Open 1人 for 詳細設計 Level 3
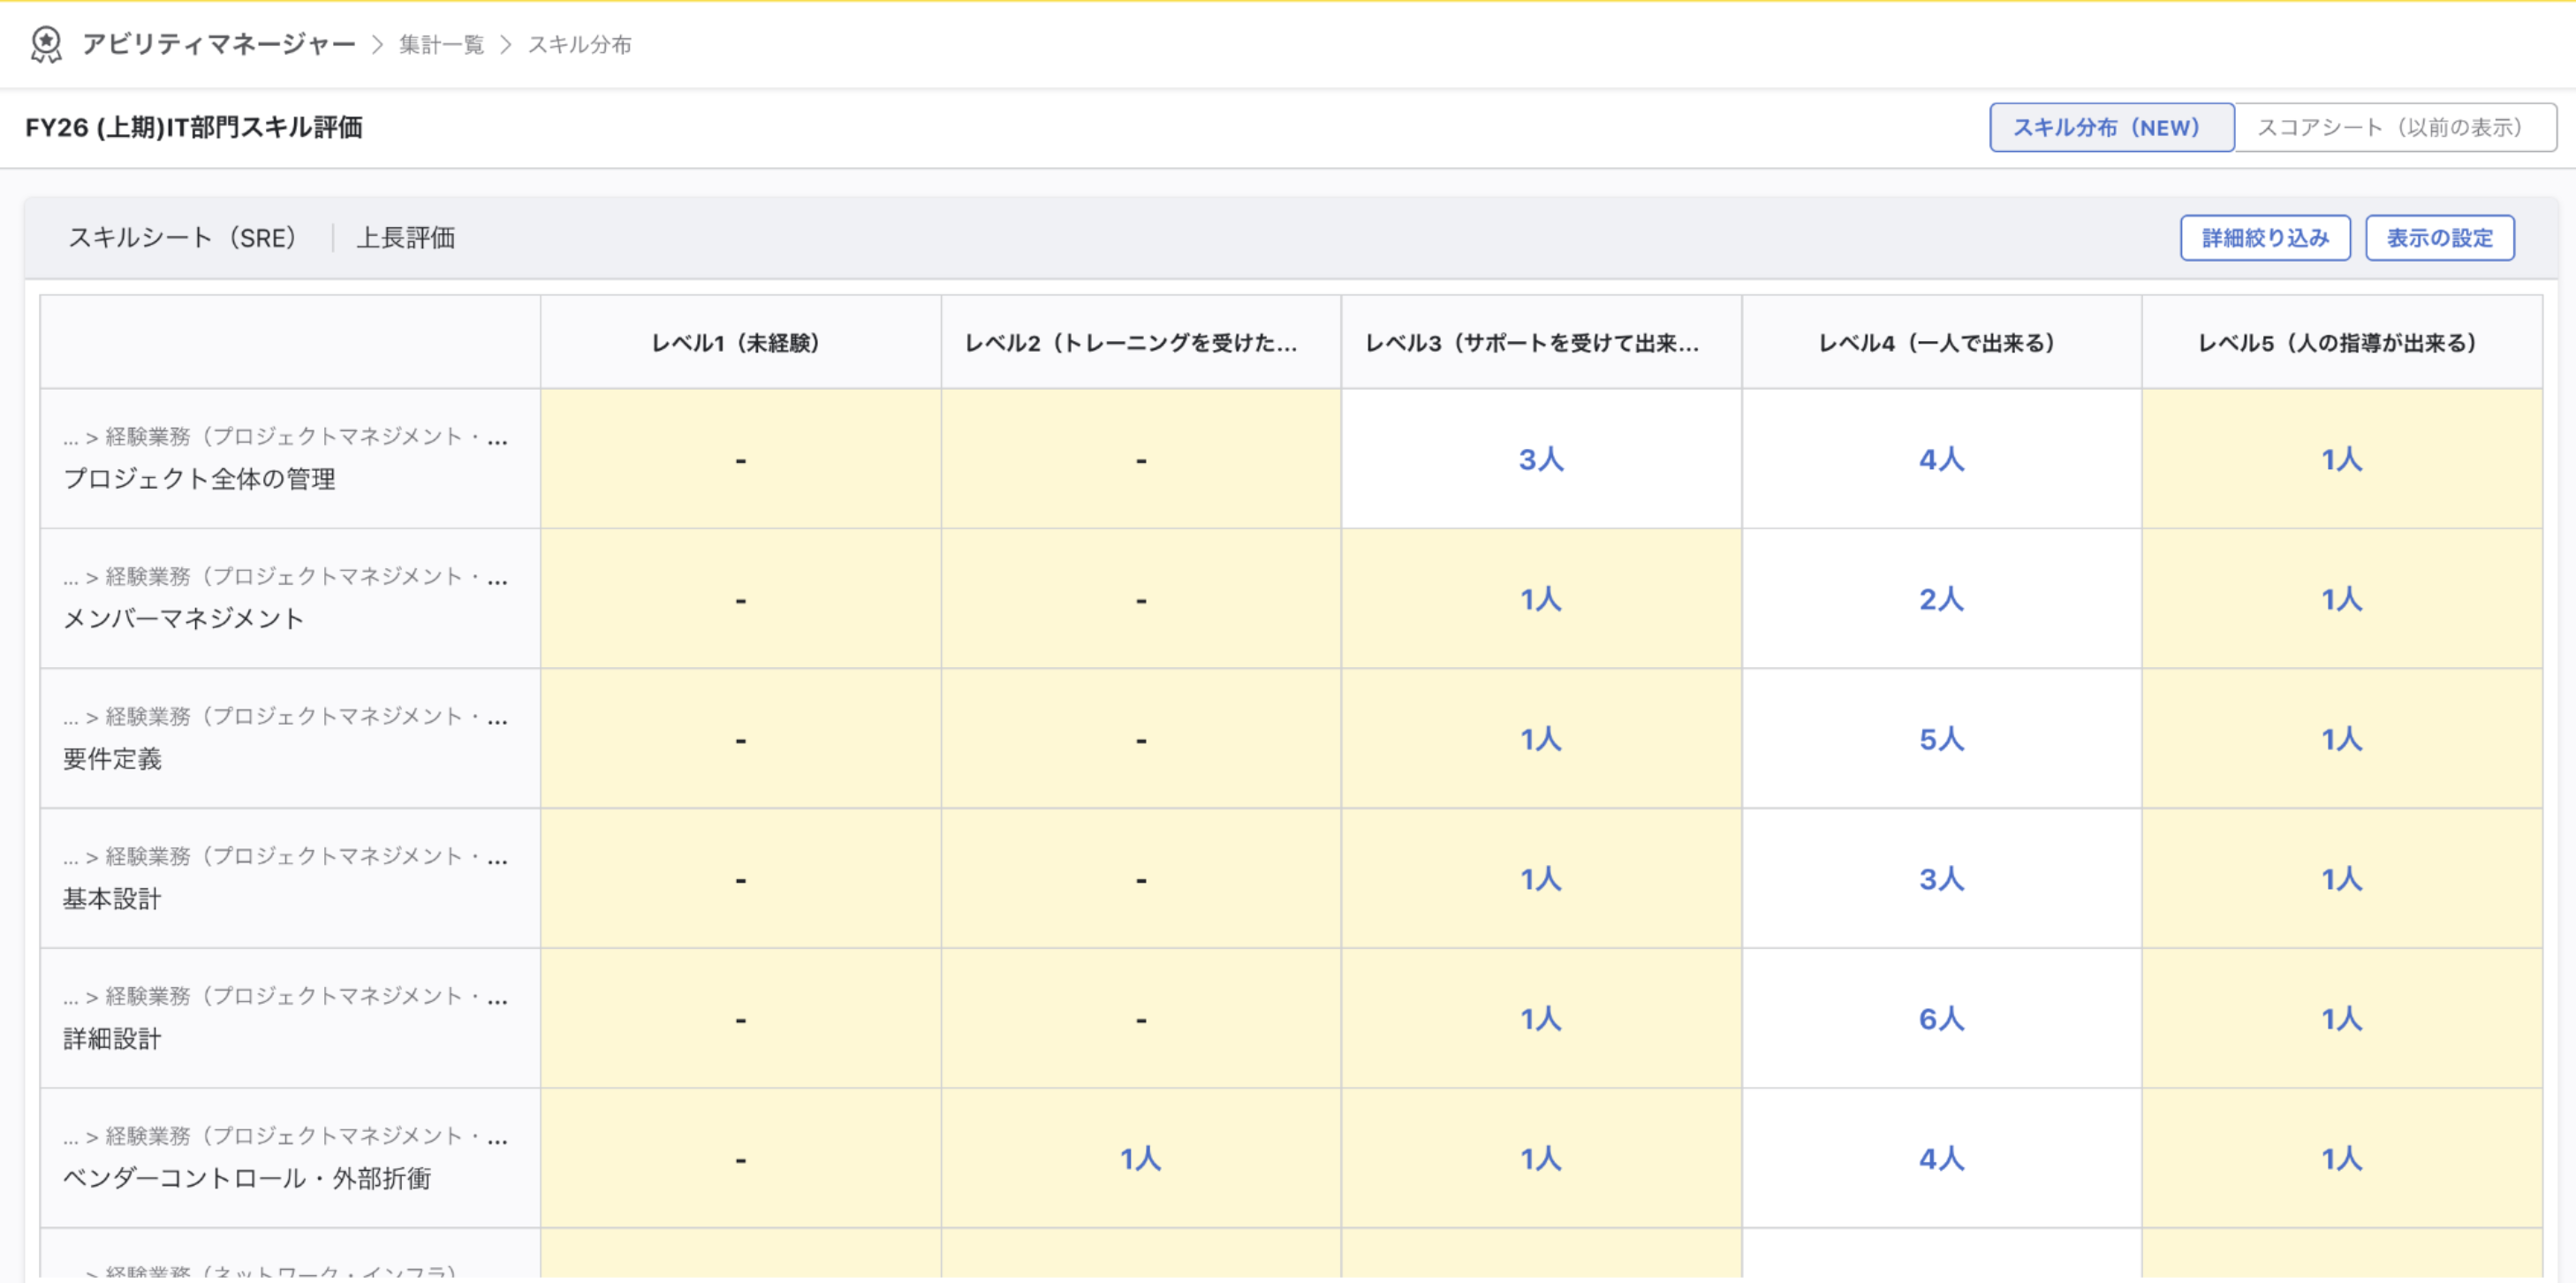 point(1541,1019)
